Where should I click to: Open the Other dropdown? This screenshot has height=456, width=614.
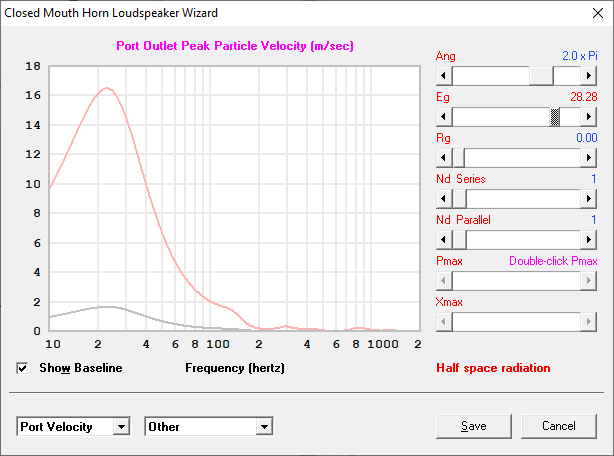264,427
